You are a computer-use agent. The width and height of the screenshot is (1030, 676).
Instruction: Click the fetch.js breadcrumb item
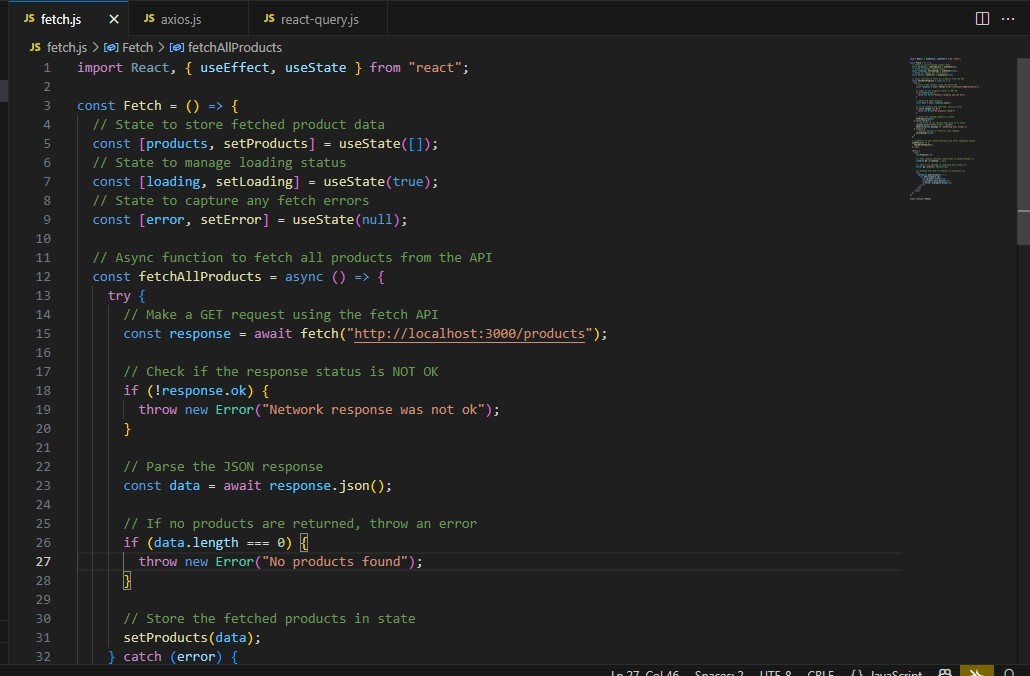pos(58,47)
